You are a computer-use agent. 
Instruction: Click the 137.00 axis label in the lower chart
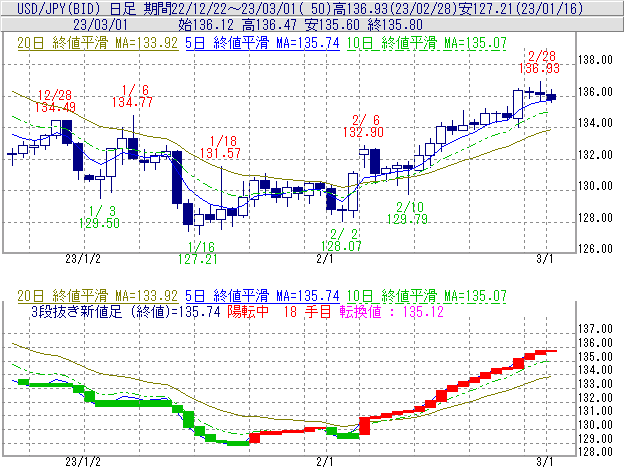[x=595, y=329]
